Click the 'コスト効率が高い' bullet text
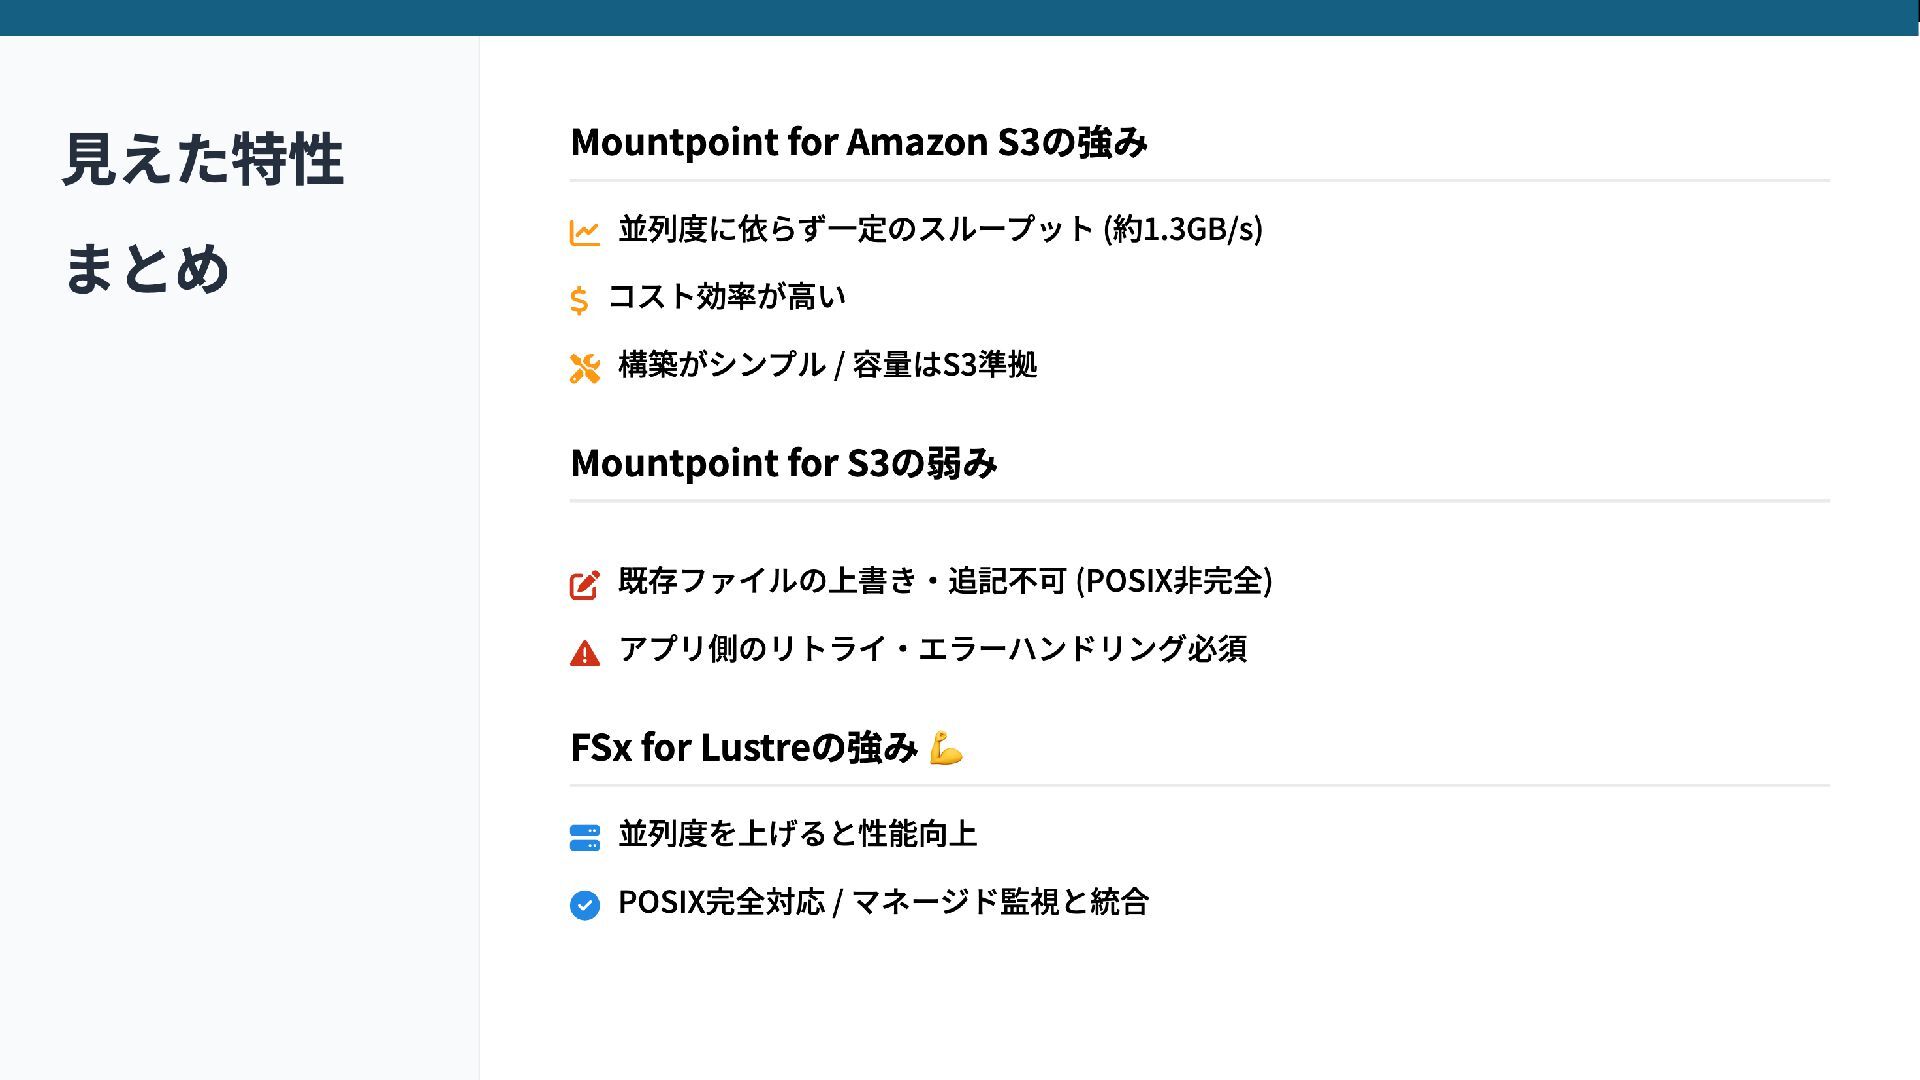1920x1080 pixels. tap(727, 297)
